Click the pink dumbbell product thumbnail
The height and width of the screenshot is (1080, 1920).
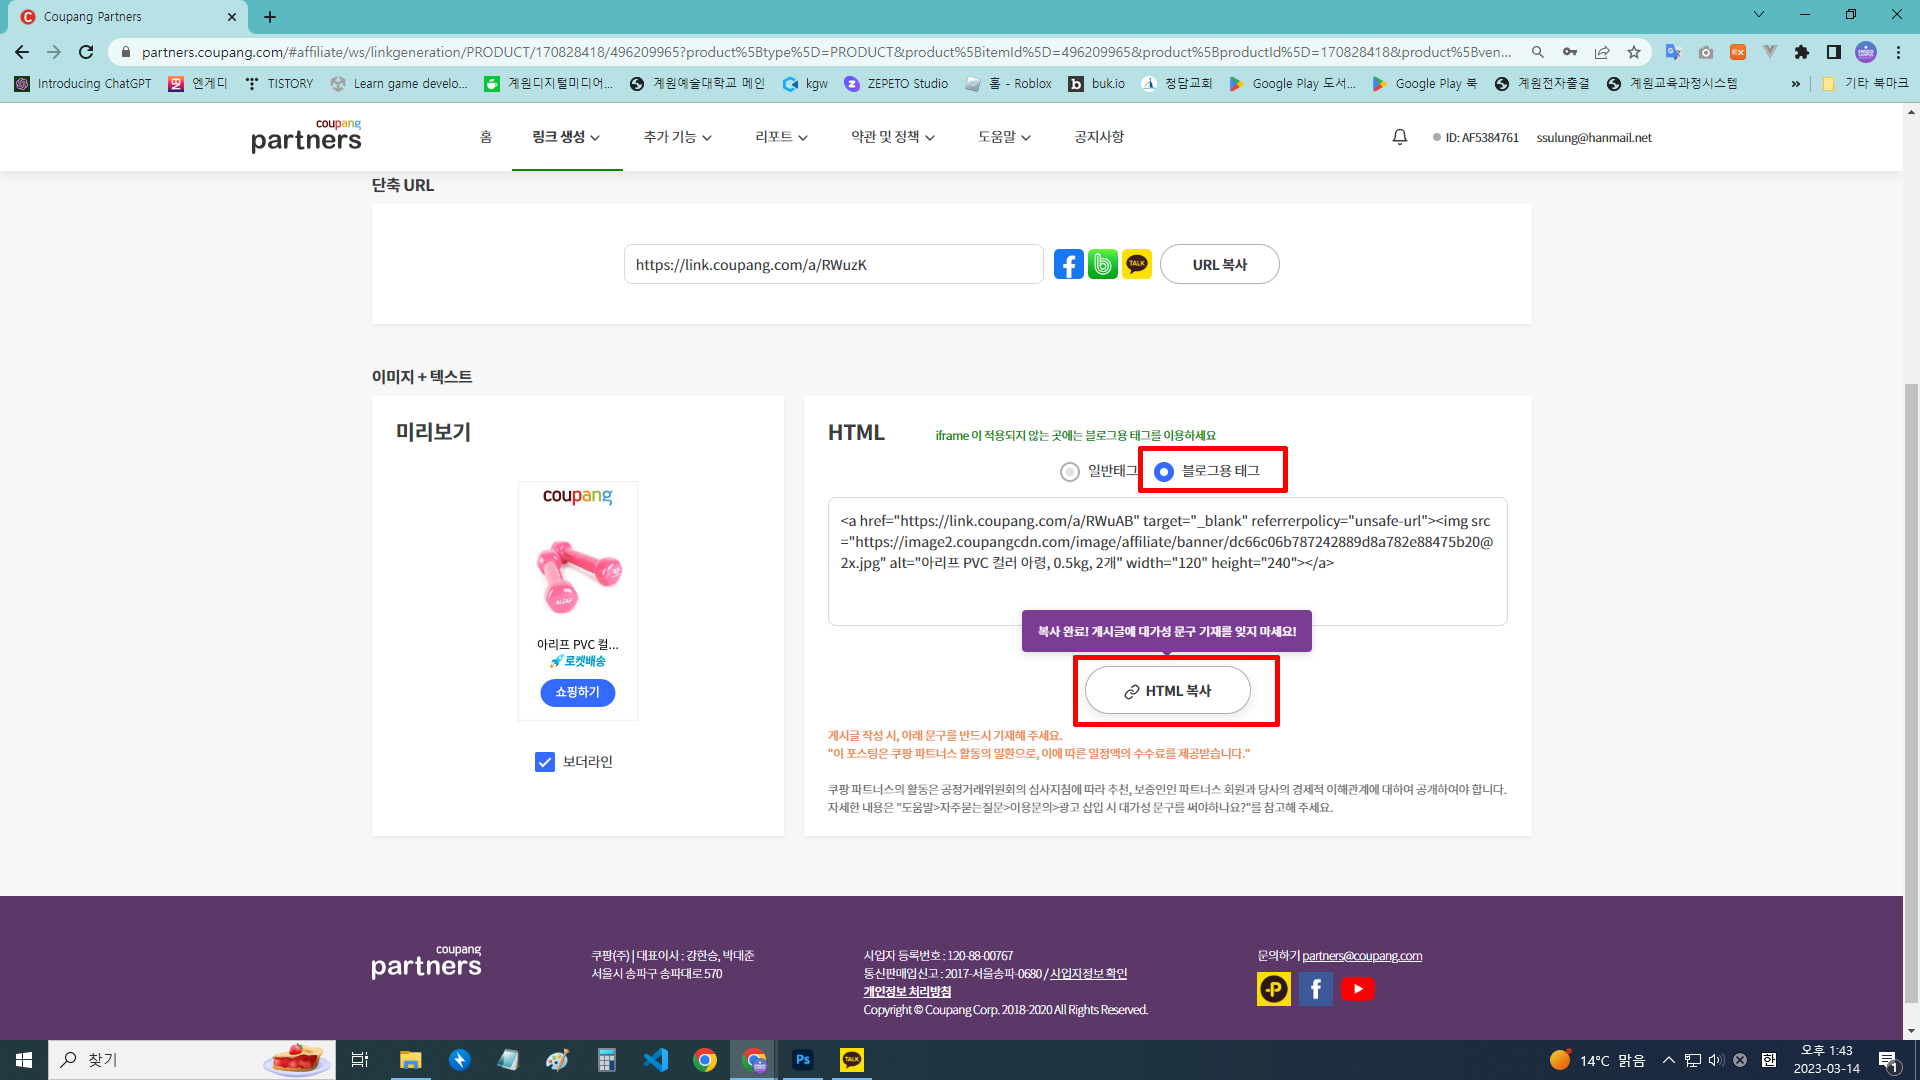click(578, 576)
